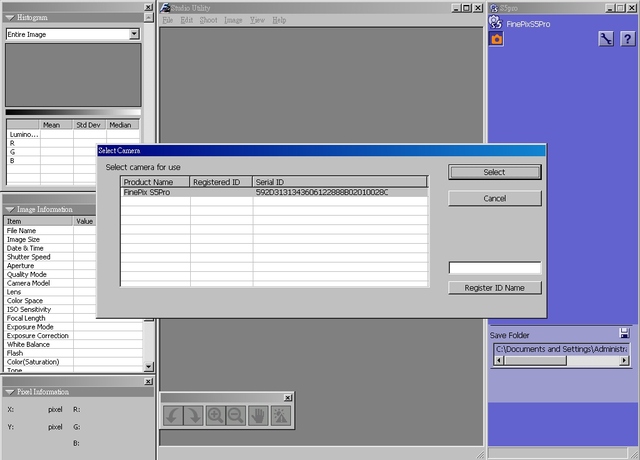Click the Mean column header
640x460 pixels.
[x=56, y=125]
